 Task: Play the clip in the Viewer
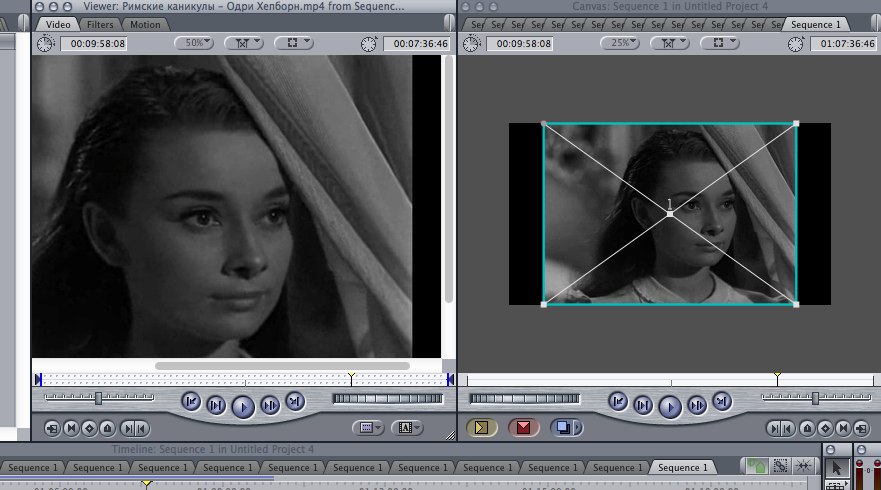pyautogui.click(x=243, y=407)
